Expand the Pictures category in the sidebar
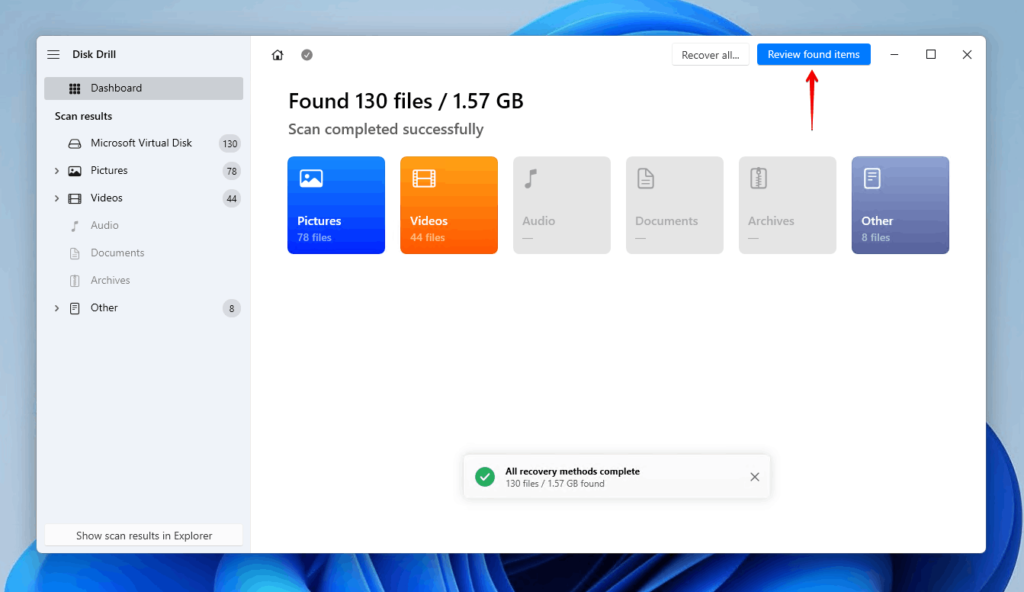The image size is (1024, 592). click(x=56, y=170)
